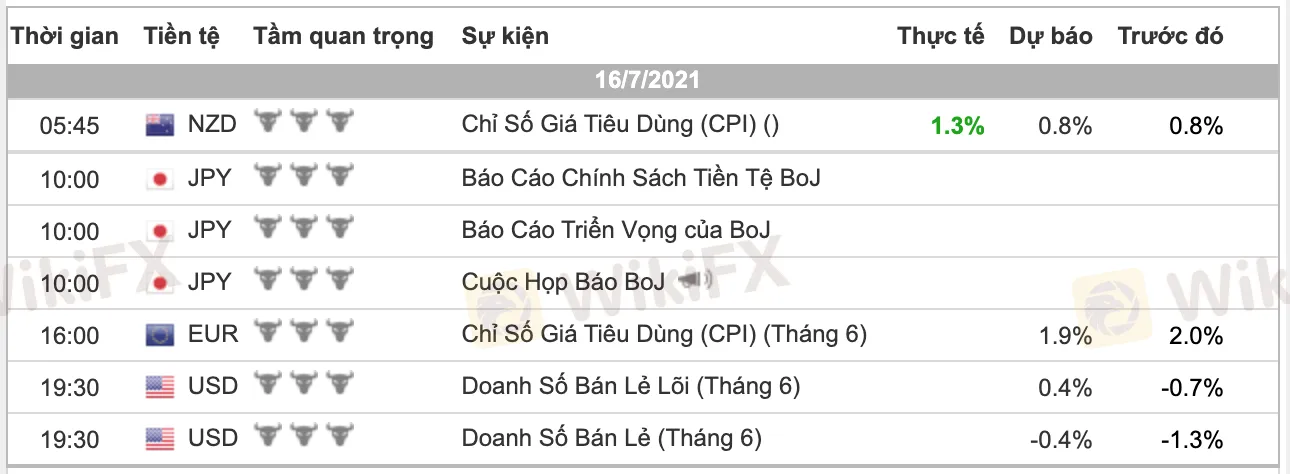Click the Sự kiện column header
The height and width of the screenshot is (474, 1290).
pos(505,37)
